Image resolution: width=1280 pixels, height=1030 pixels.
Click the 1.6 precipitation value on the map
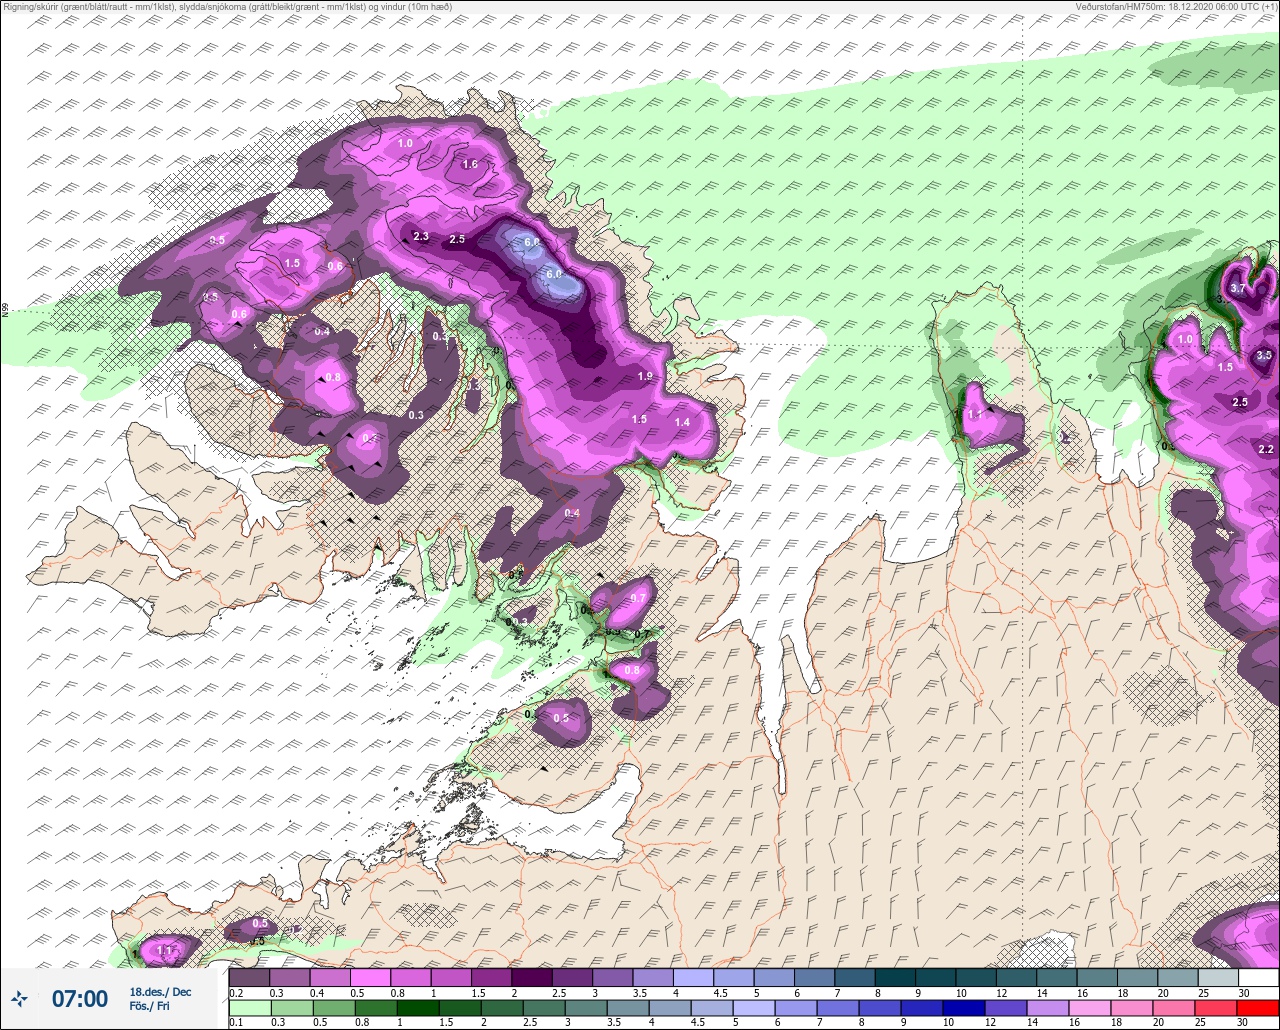click(x=470, y=164)
